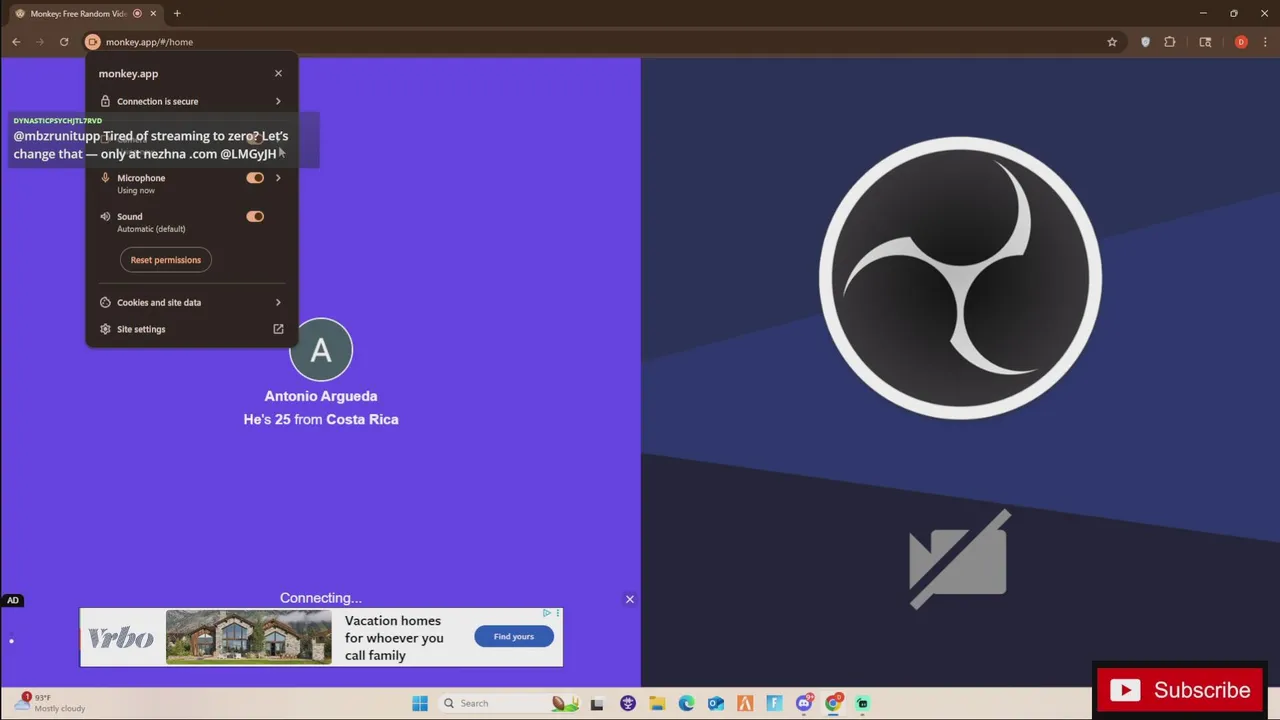Open File Explorer from taskbar

point(657,703)
